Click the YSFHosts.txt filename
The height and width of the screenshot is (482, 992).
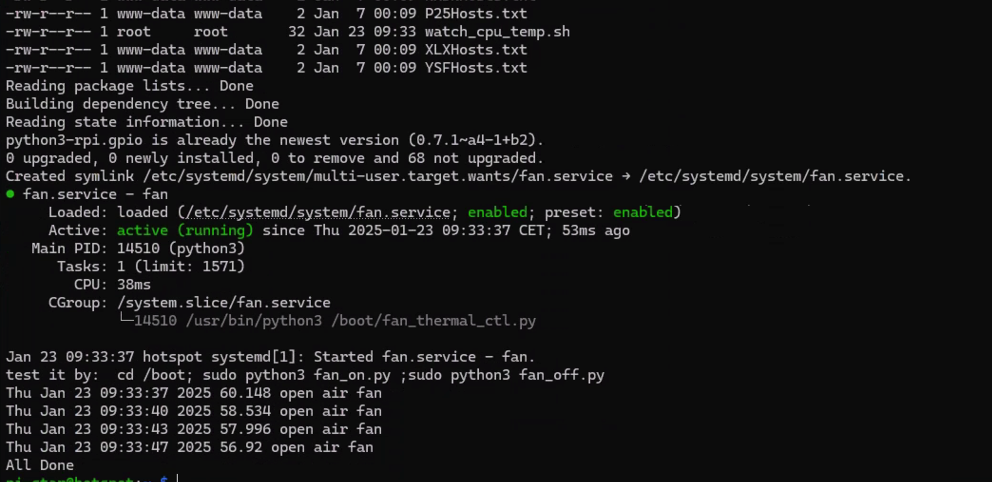pos(476,68)
